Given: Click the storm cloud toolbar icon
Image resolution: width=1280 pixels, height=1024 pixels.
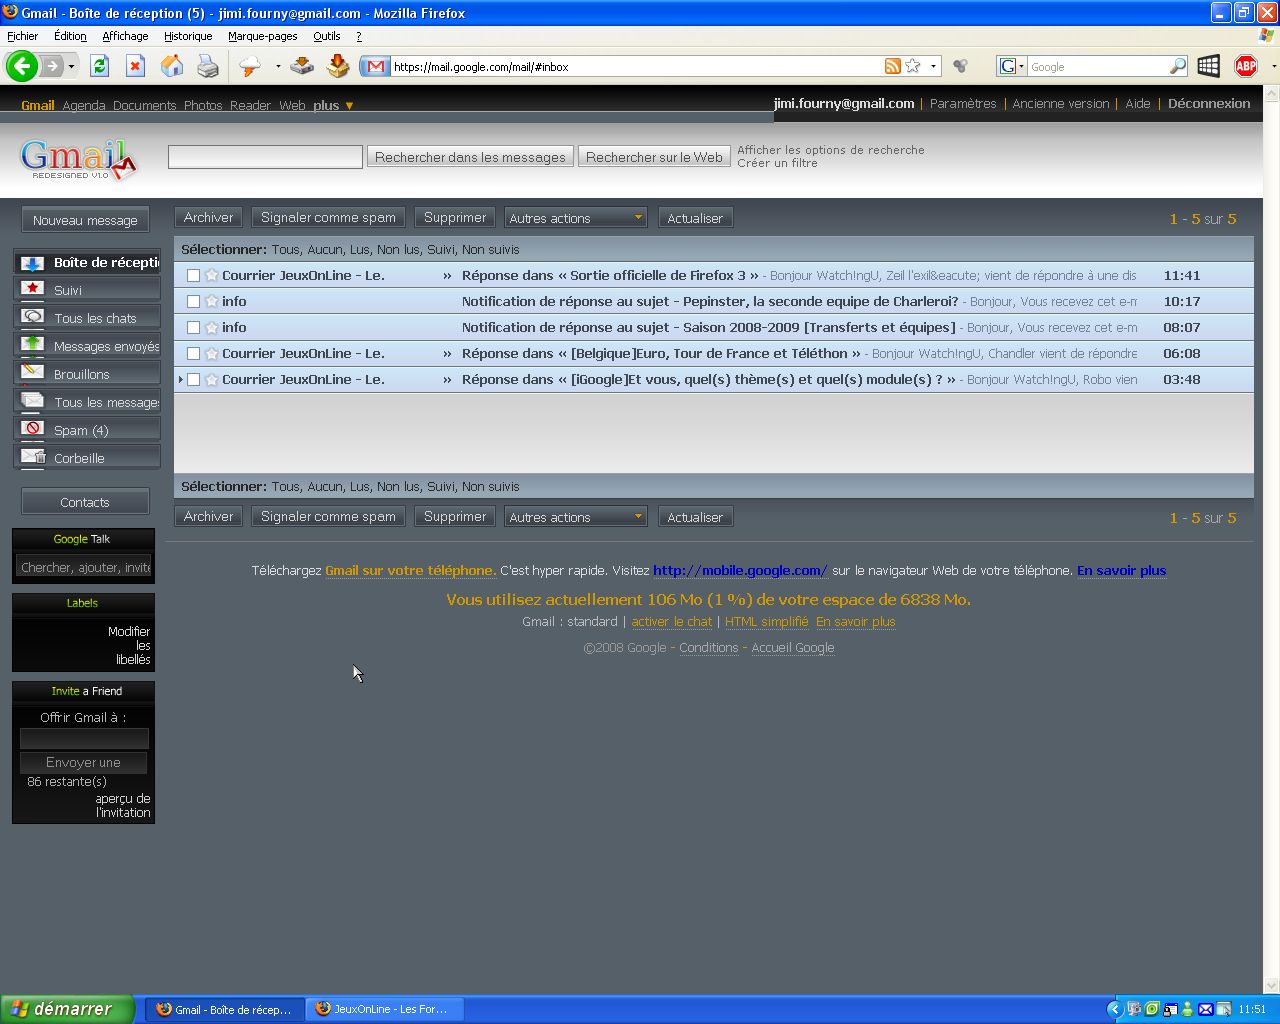Looking at the screenshot, I should (x=250, y=66).
